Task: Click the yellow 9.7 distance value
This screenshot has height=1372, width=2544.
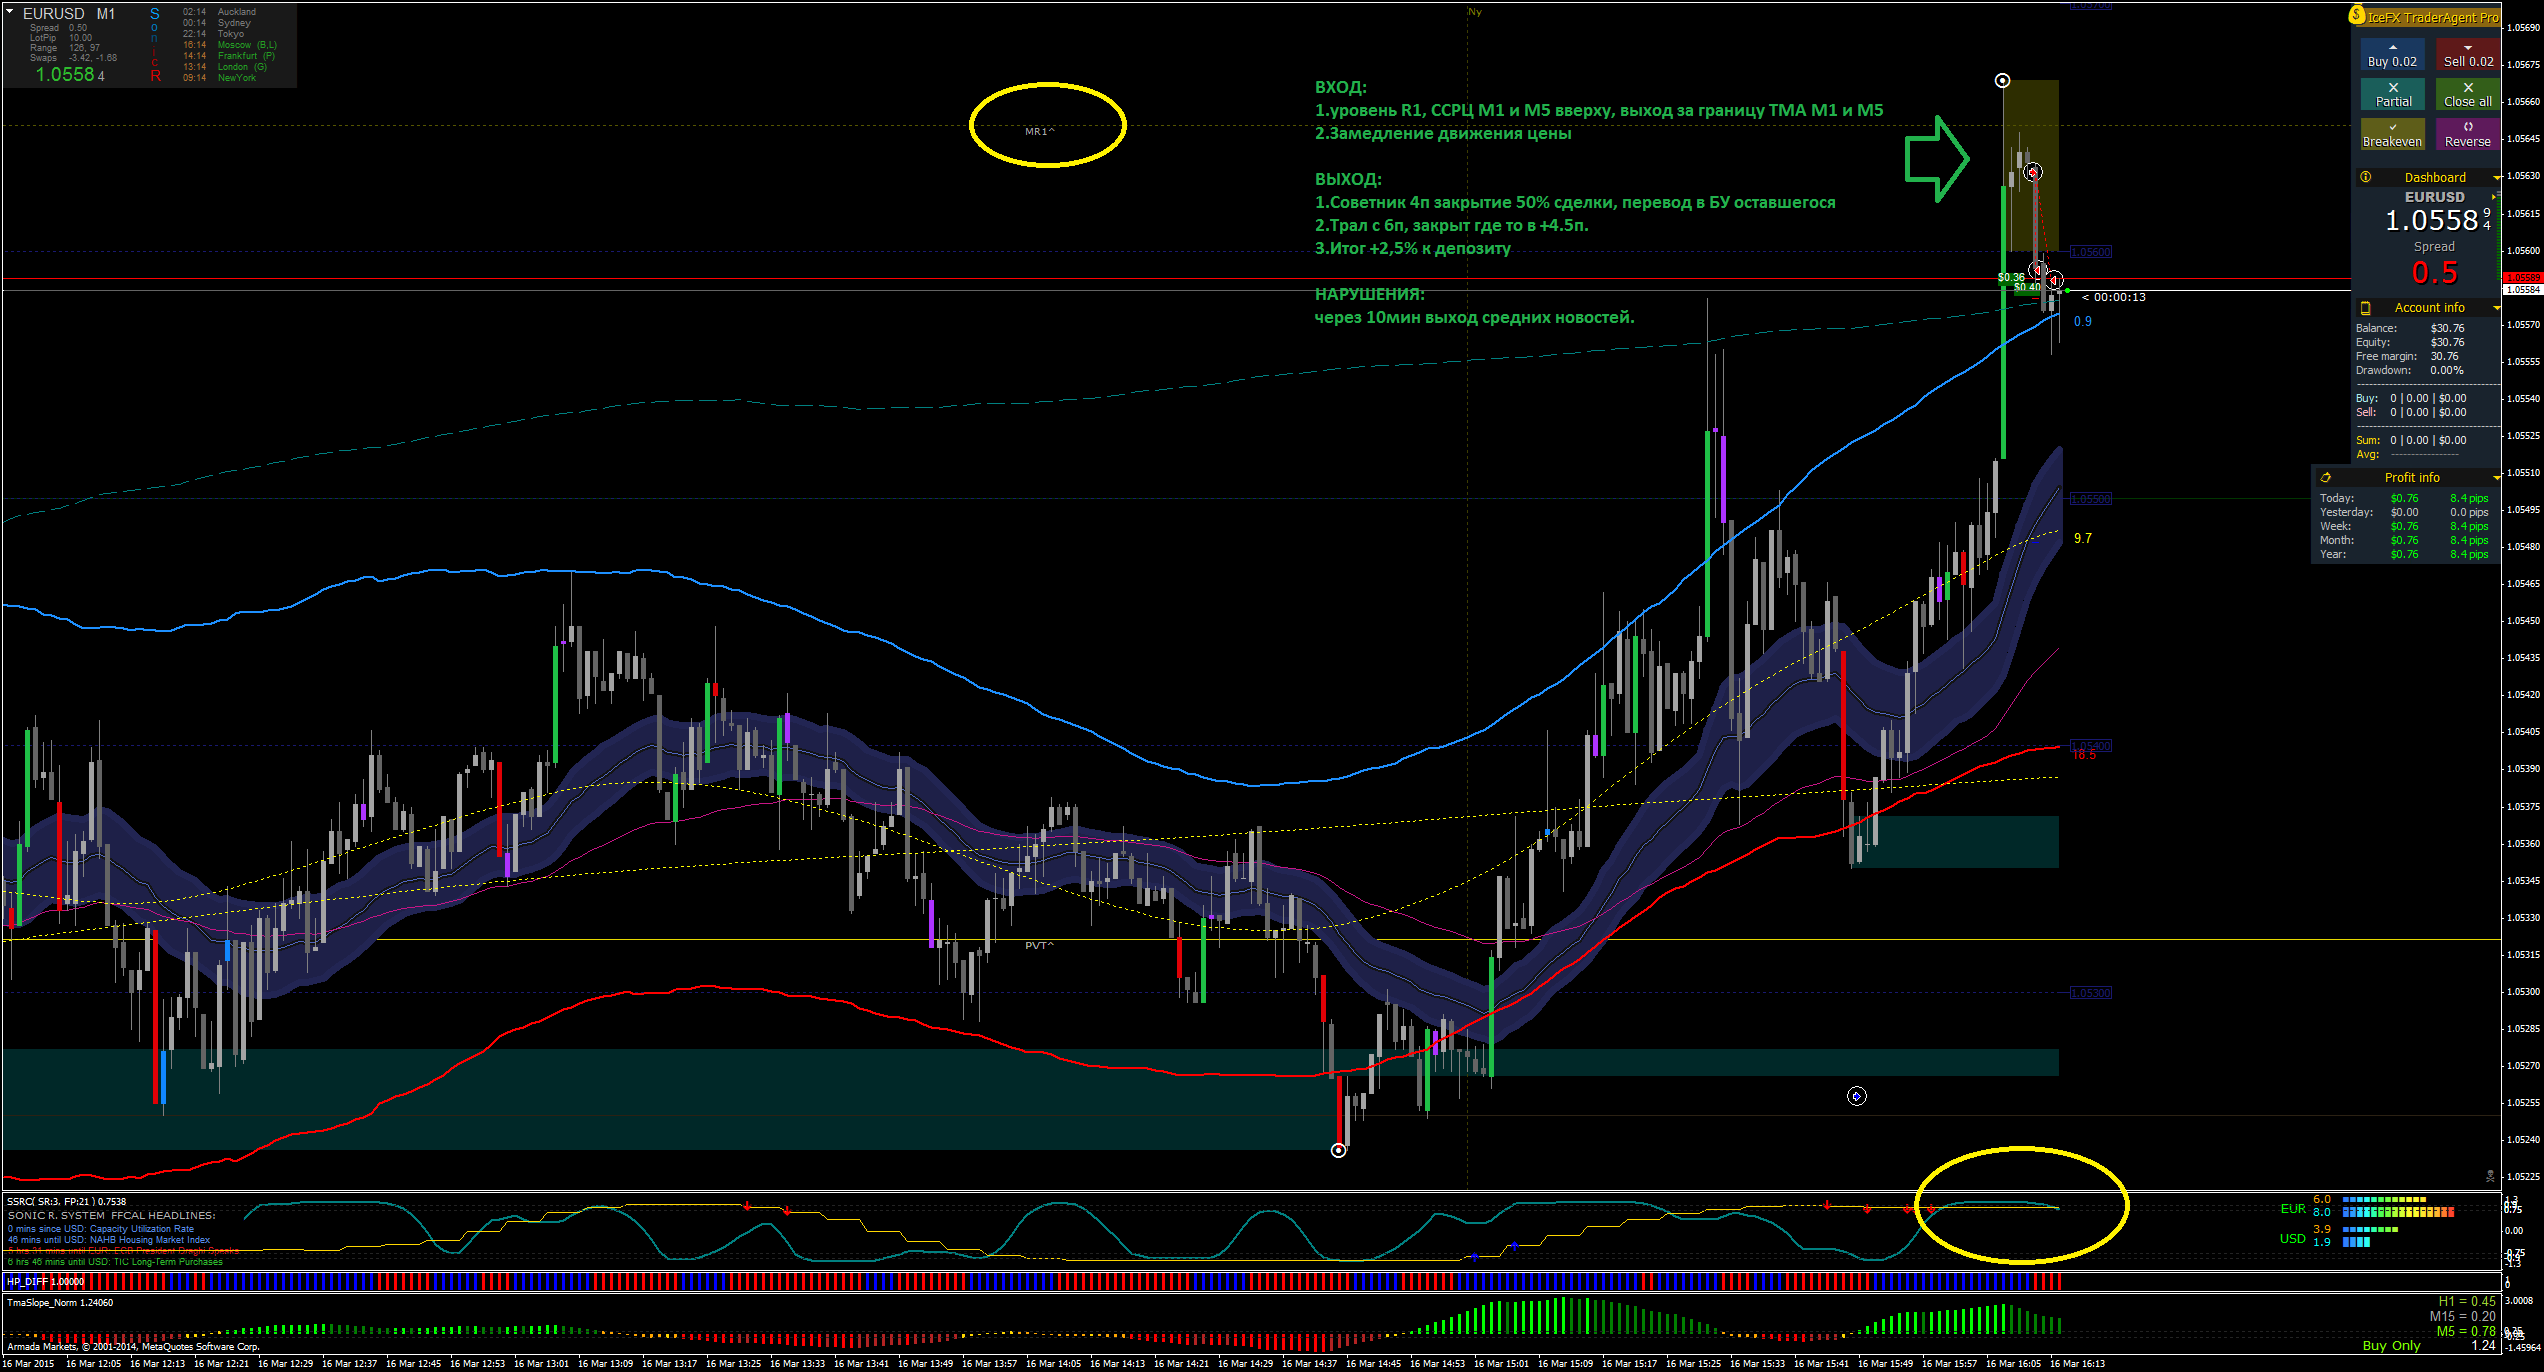Action: click(x=2083, y=538)
